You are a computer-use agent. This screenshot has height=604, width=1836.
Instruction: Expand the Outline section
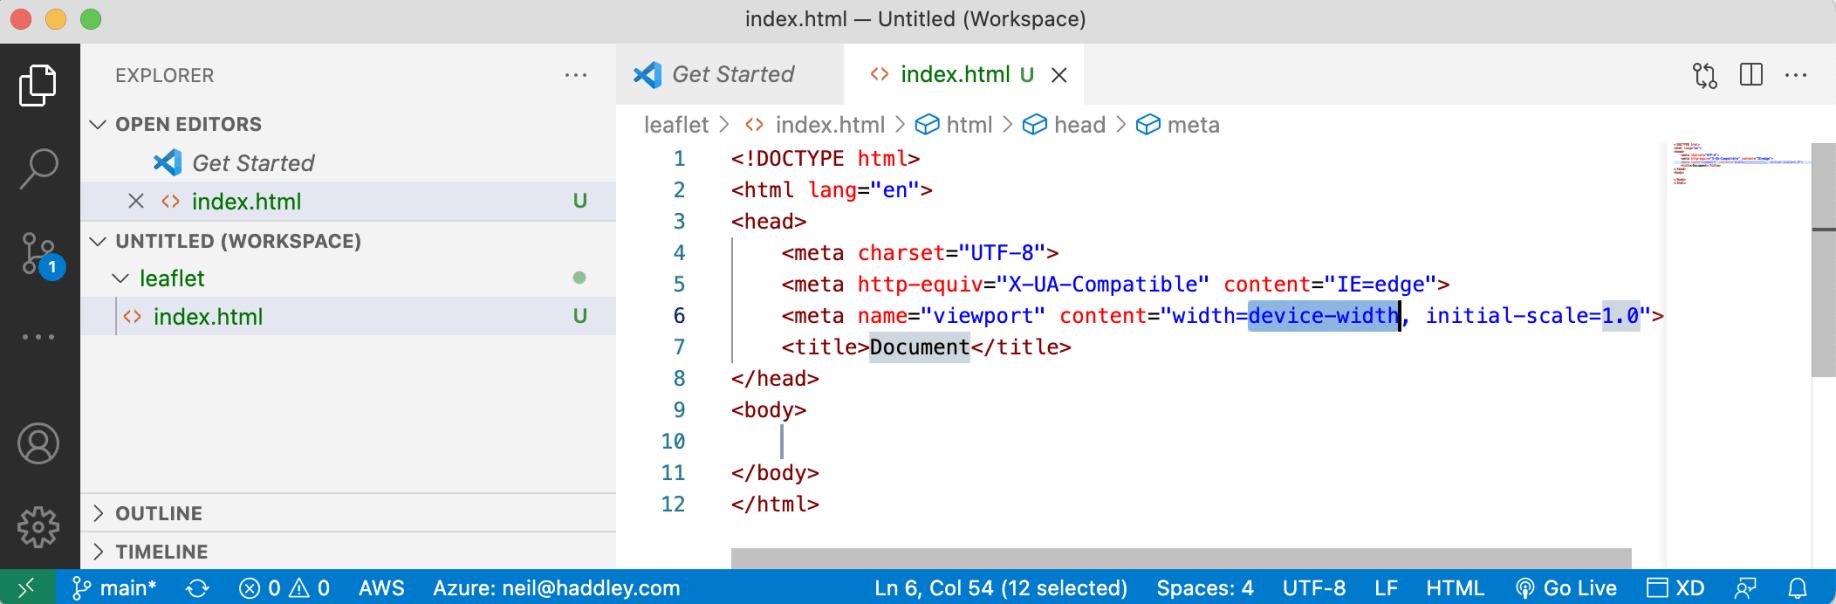[98, 513]
